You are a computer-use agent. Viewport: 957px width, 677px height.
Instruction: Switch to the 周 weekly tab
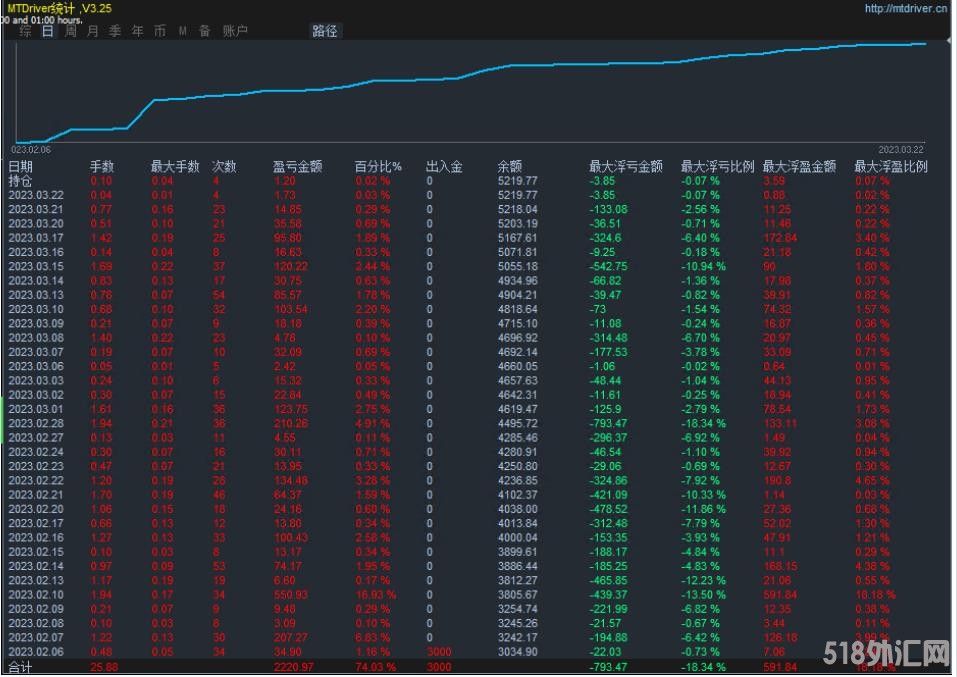click(71, 31)
